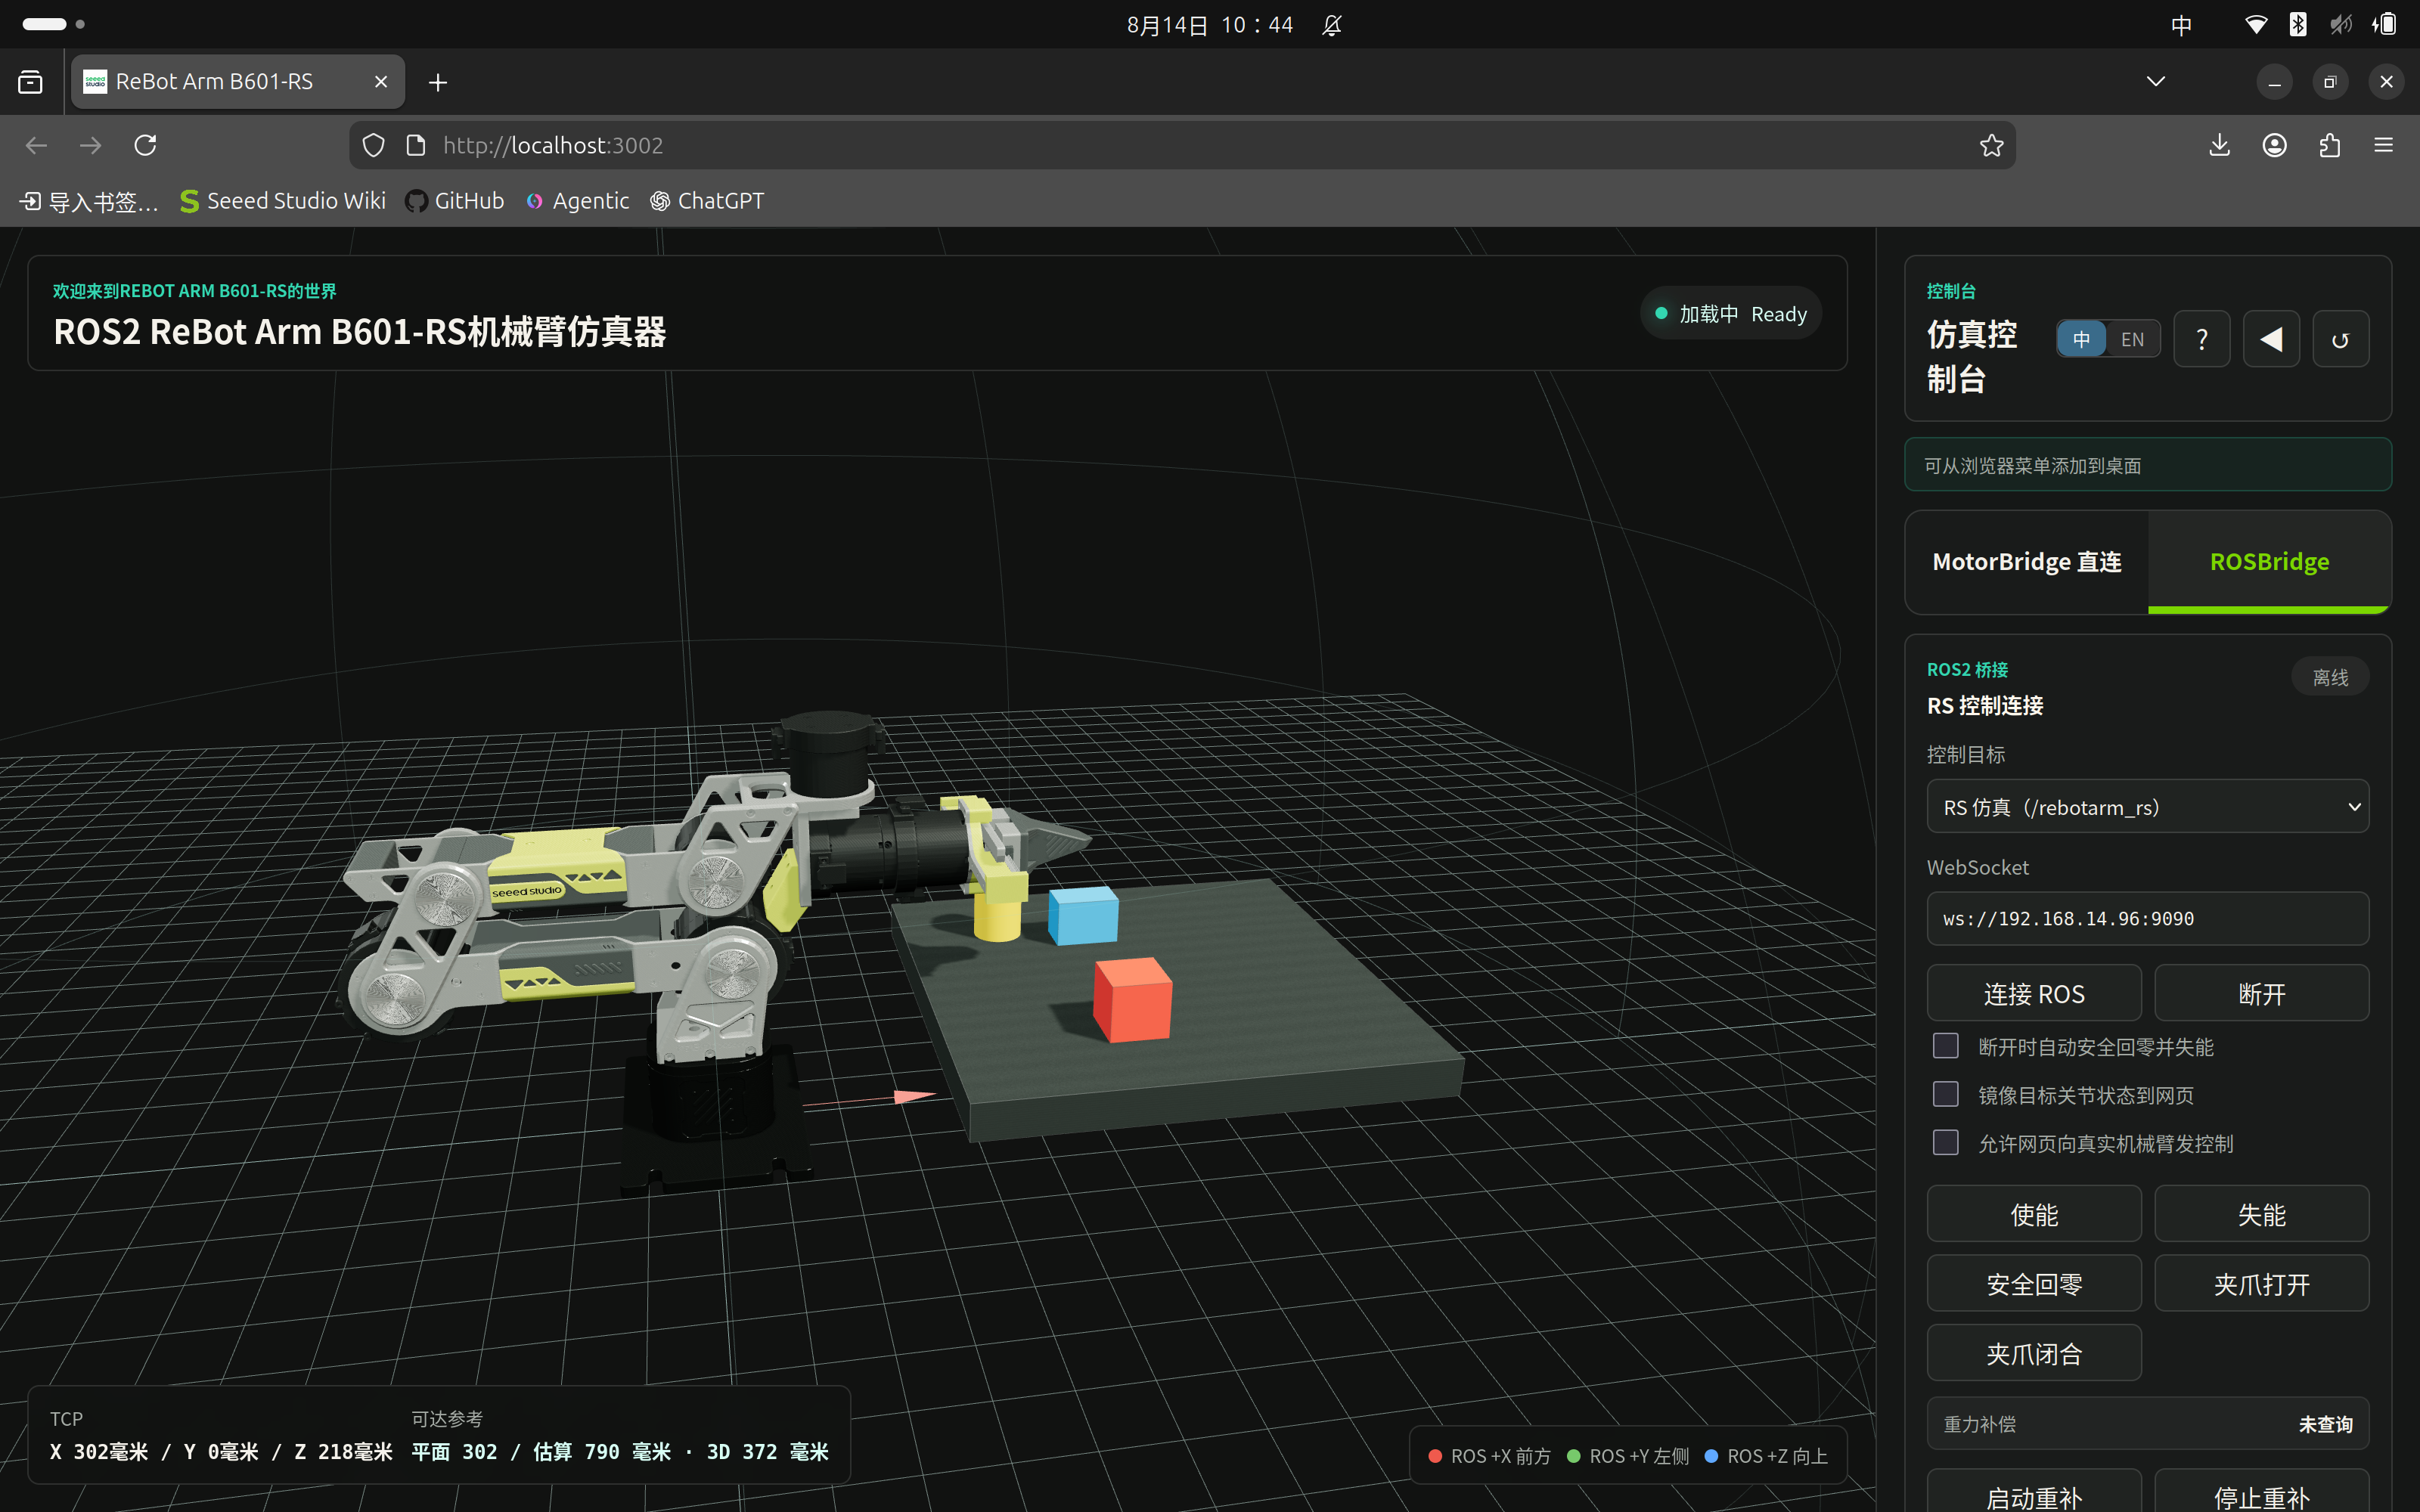Viewport: 2420px width, 1512px height.
Task: Click the page info icon in address bar
Action: pos(416,146)
